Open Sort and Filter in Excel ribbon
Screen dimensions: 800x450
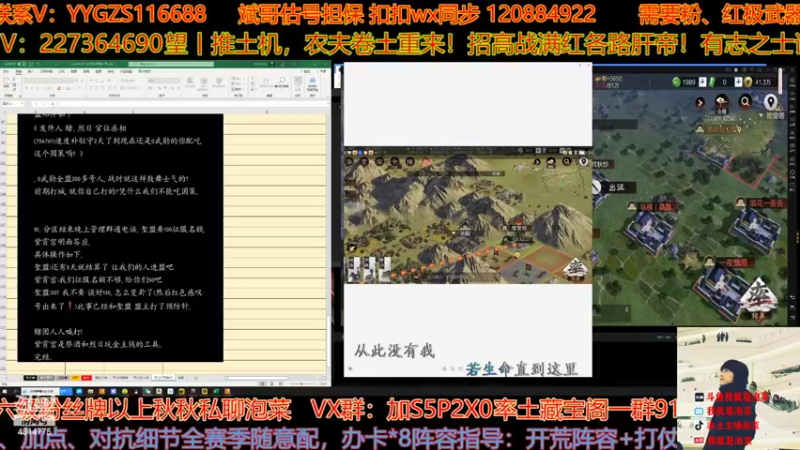click(x=266, y=83)
